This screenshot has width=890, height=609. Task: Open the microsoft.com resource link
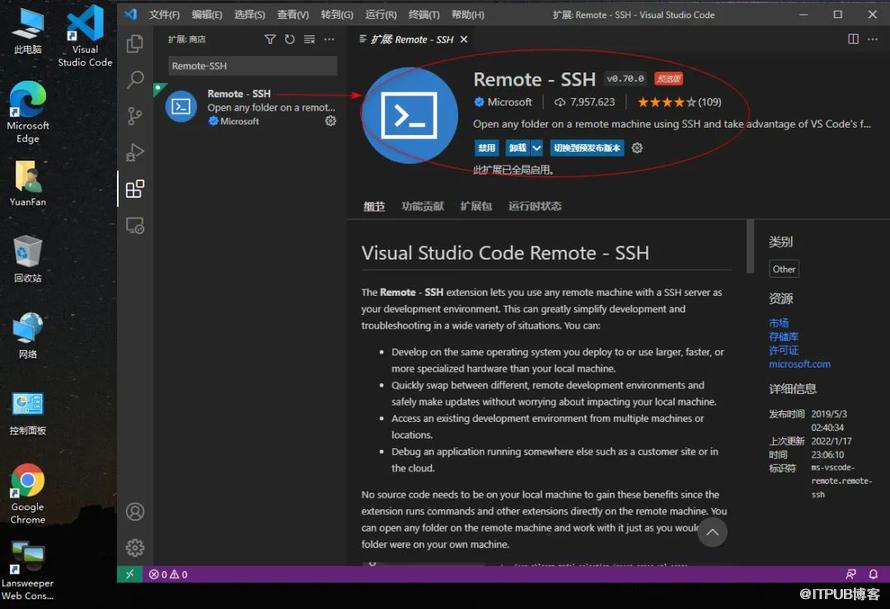pos(799,364)
